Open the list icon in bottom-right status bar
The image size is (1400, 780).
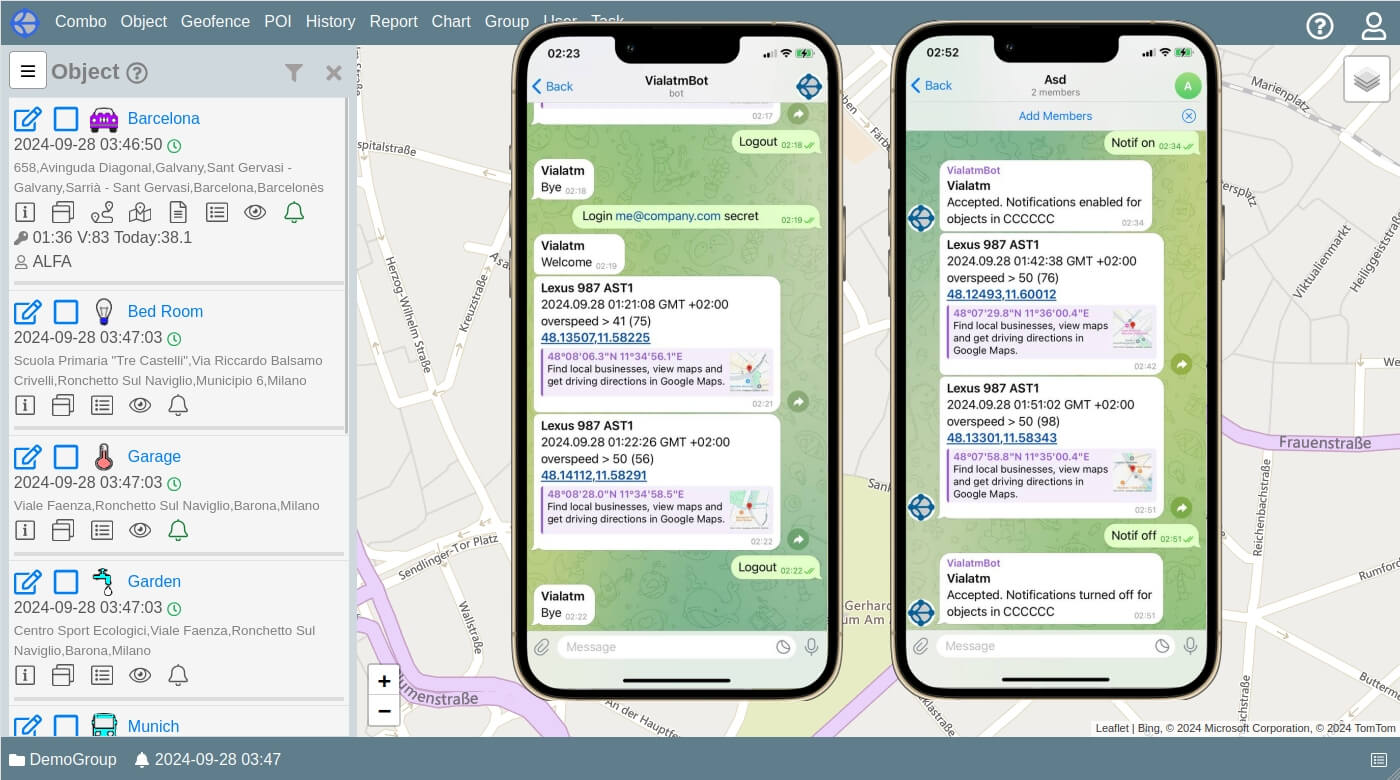coord(1379,760)
